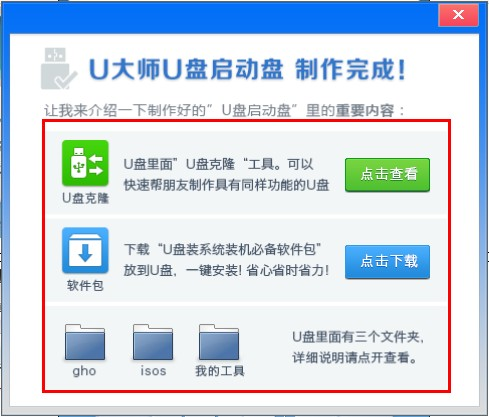This screenshot has width=489, height=417.
Task: Select the 软件包 label under the blue icon
Action: point(85,286)
